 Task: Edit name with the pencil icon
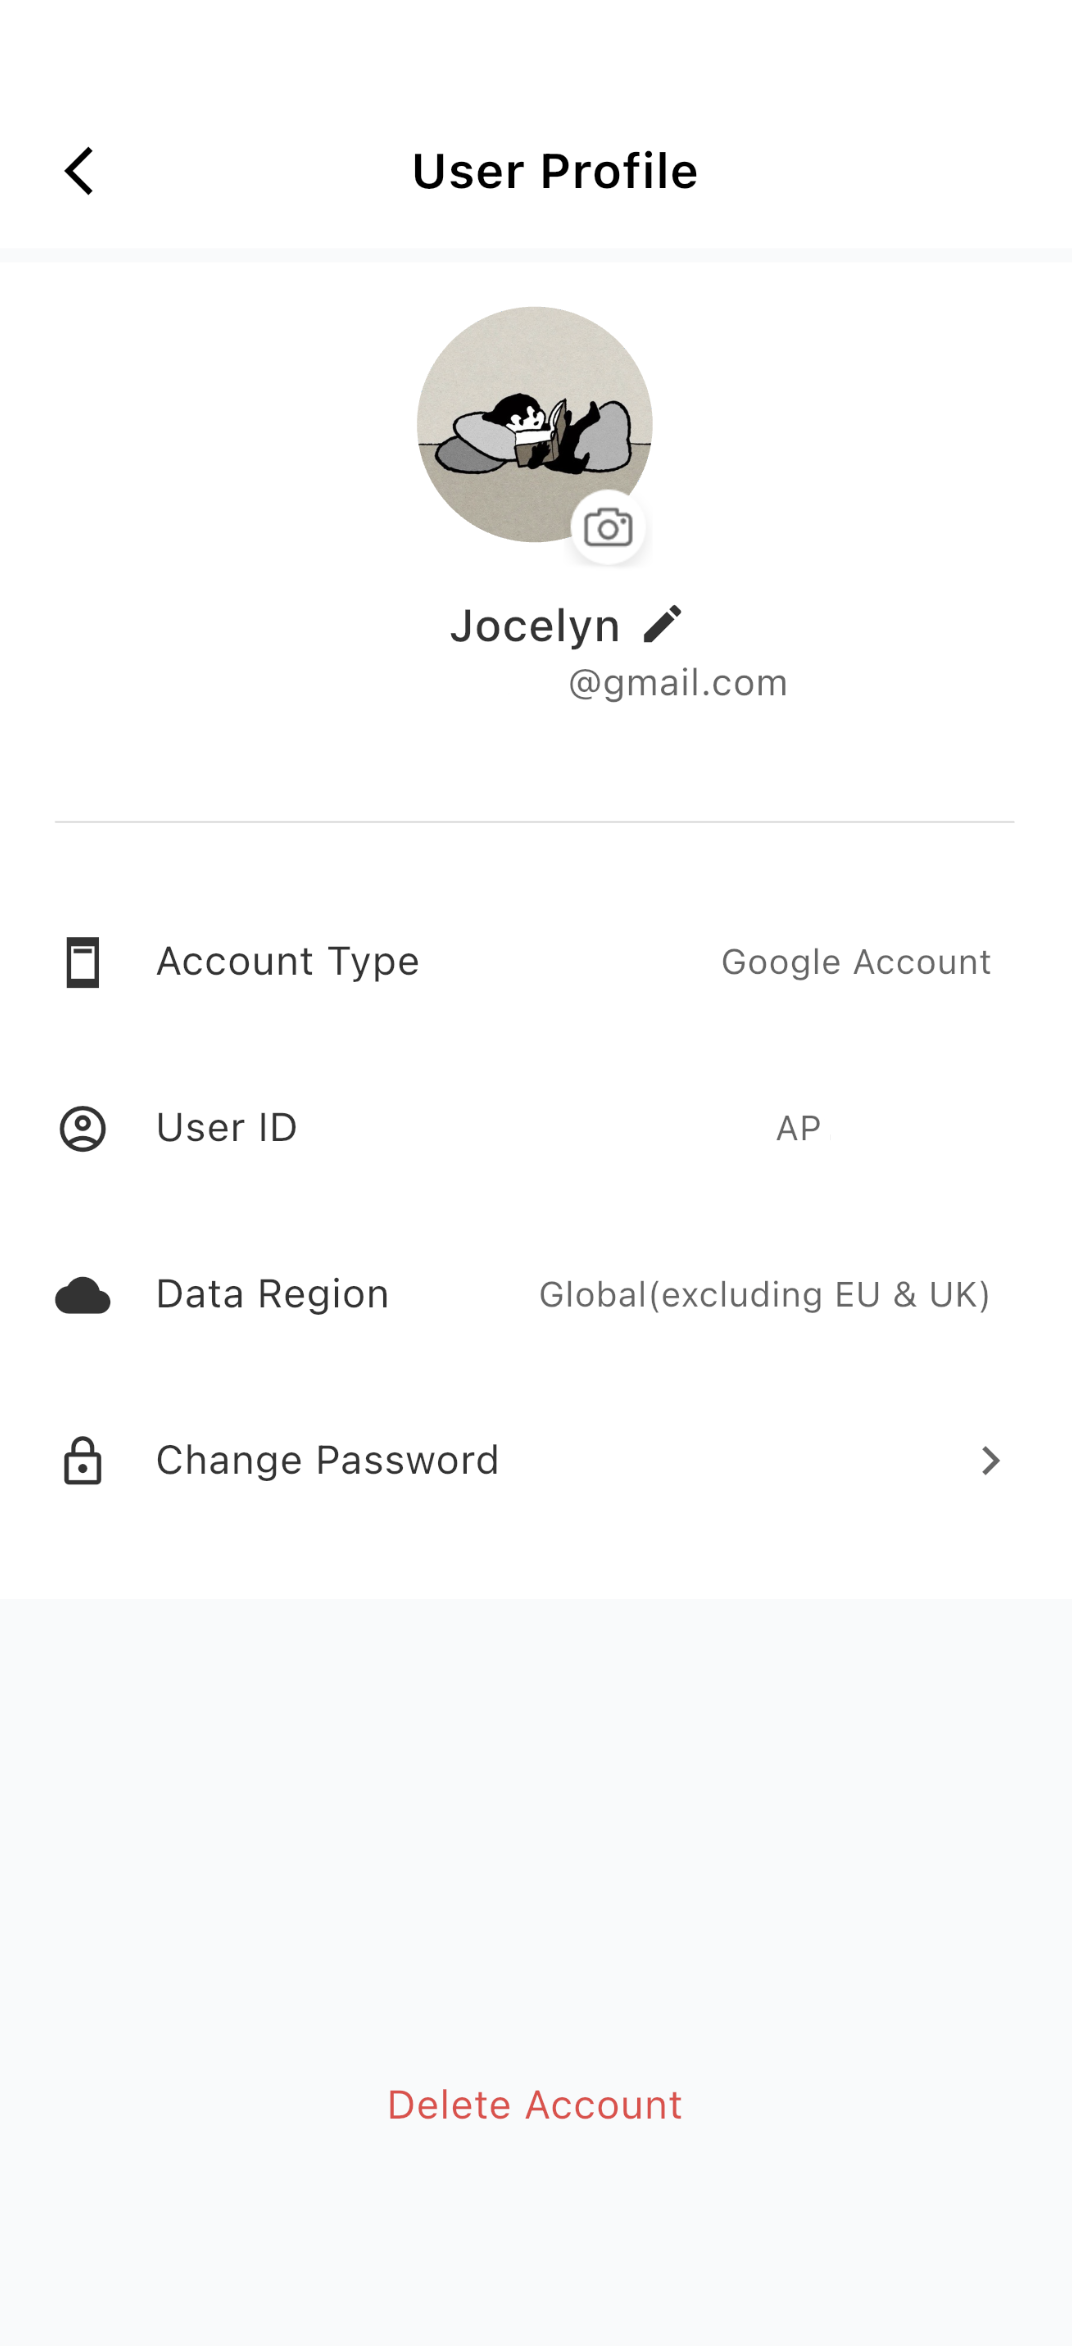tap(662, 625)
